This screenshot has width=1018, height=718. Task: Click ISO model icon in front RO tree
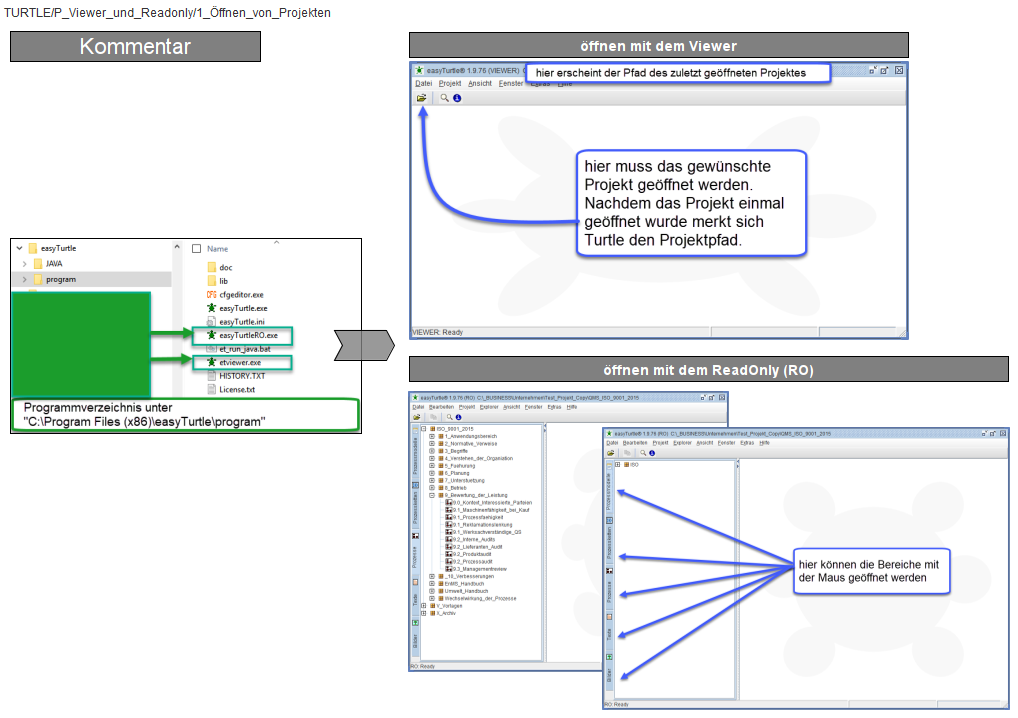coord(627,464)
